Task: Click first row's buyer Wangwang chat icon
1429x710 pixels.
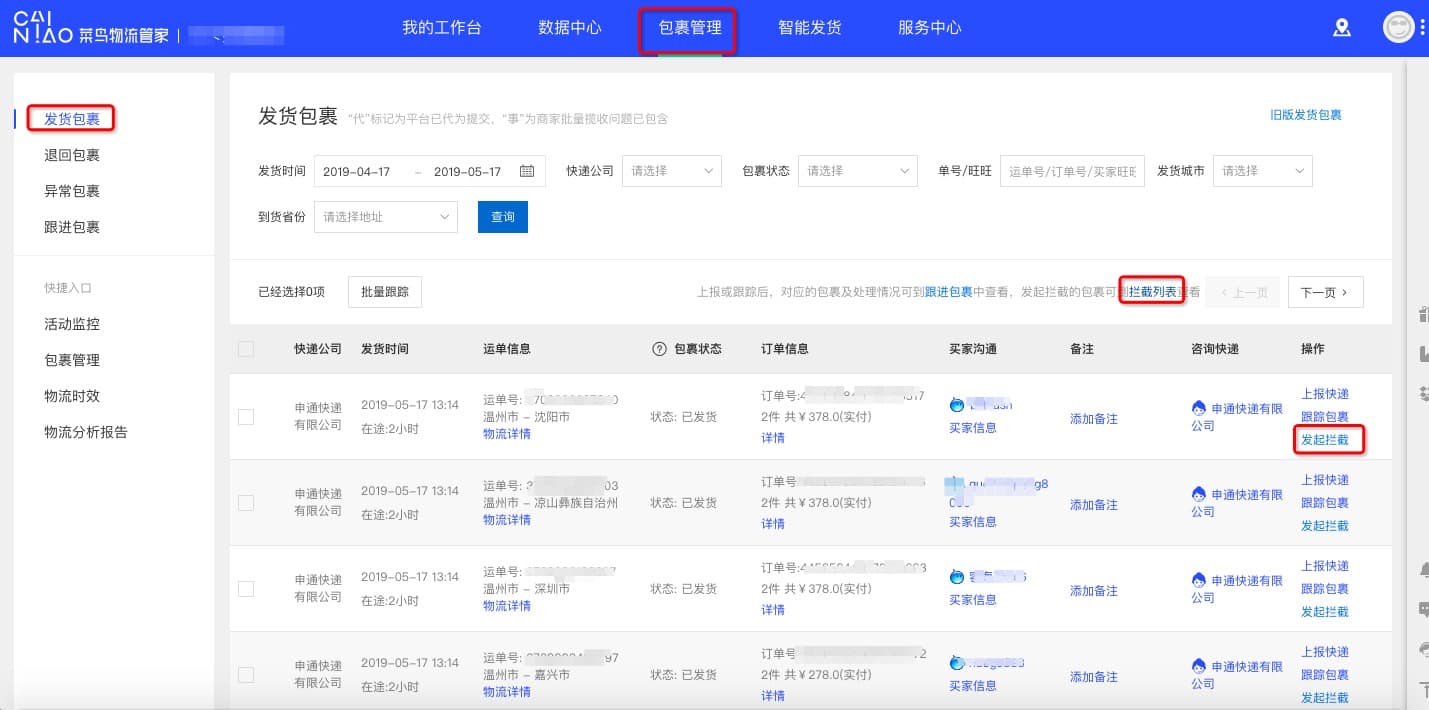Action: (957, 405)
